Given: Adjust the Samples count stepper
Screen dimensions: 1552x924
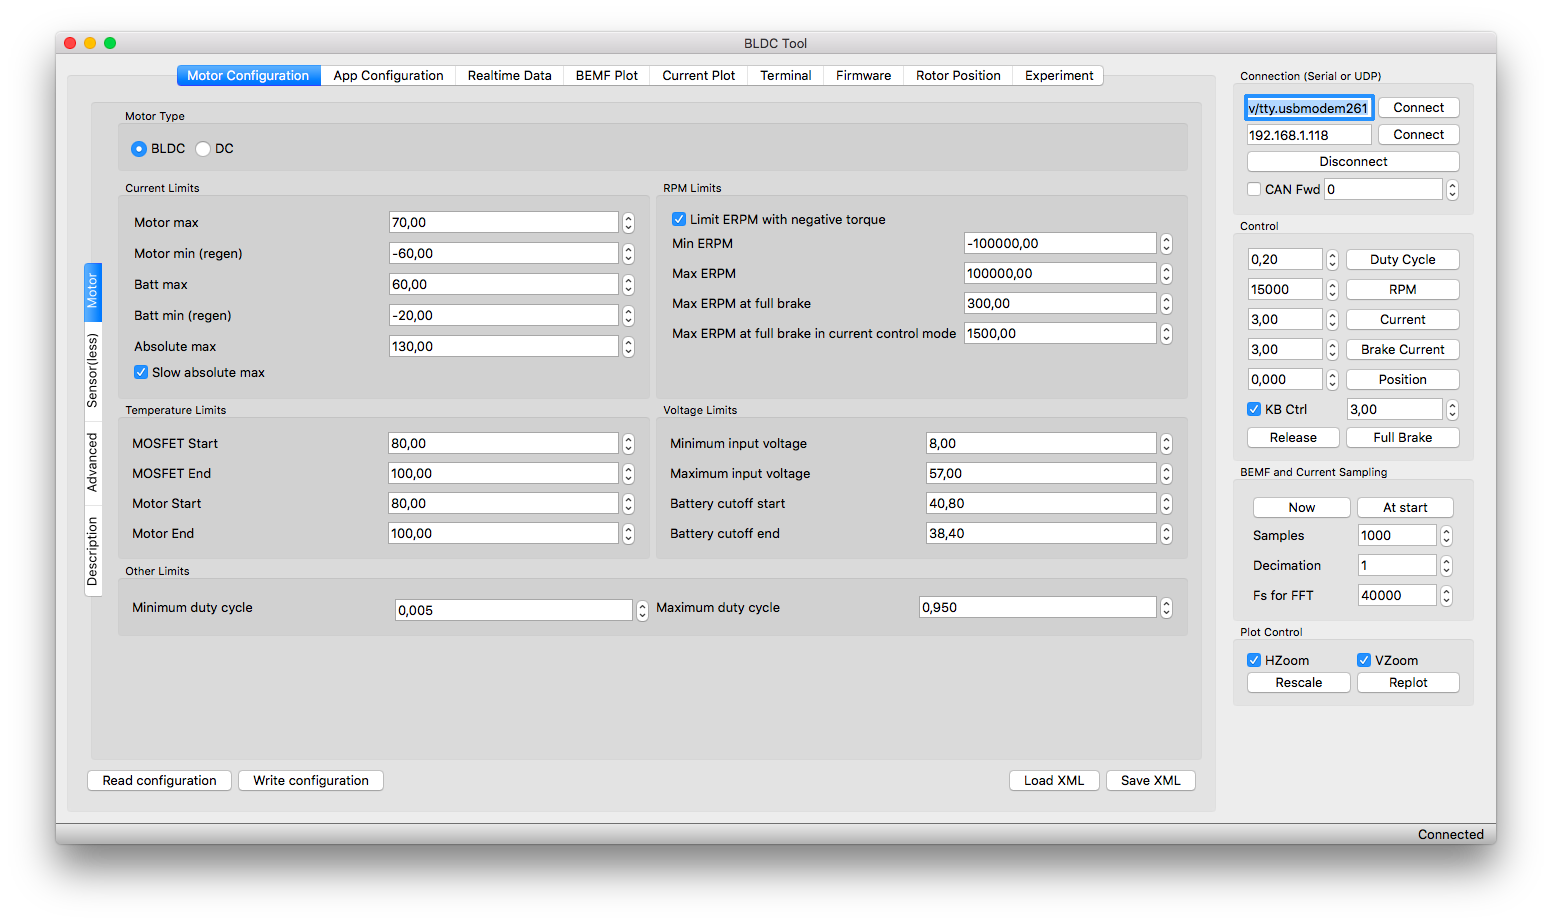Looking at the screenshot, I should pos(1446,536).
